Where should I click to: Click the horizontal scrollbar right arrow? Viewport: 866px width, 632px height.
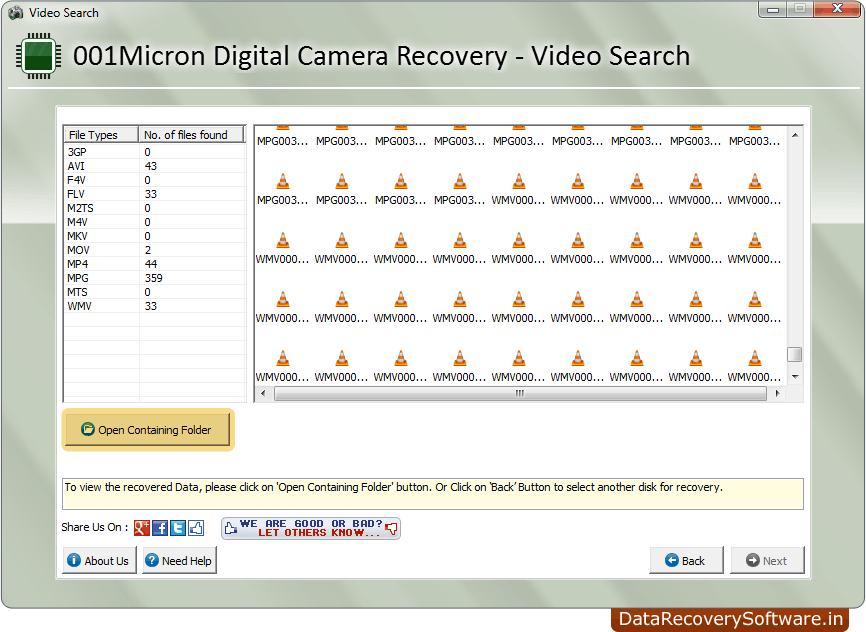click(777, 393)
